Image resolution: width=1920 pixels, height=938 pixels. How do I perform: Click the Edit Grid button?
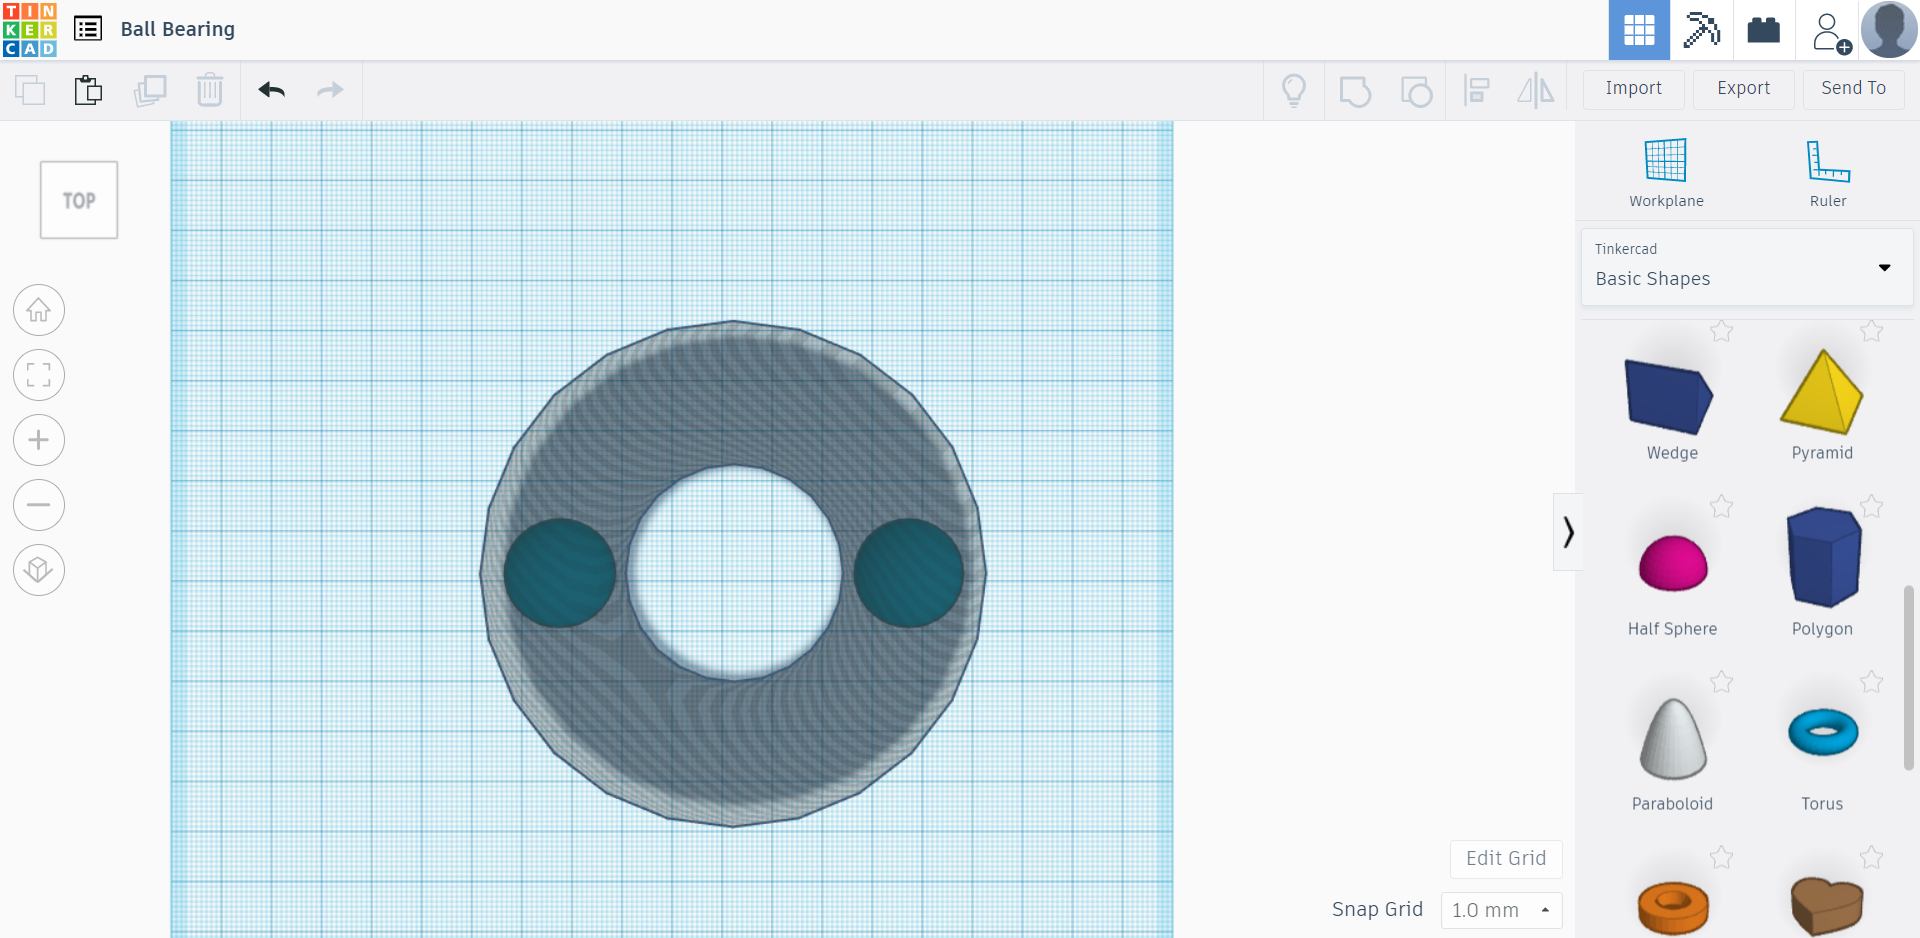click(1506, 859)
